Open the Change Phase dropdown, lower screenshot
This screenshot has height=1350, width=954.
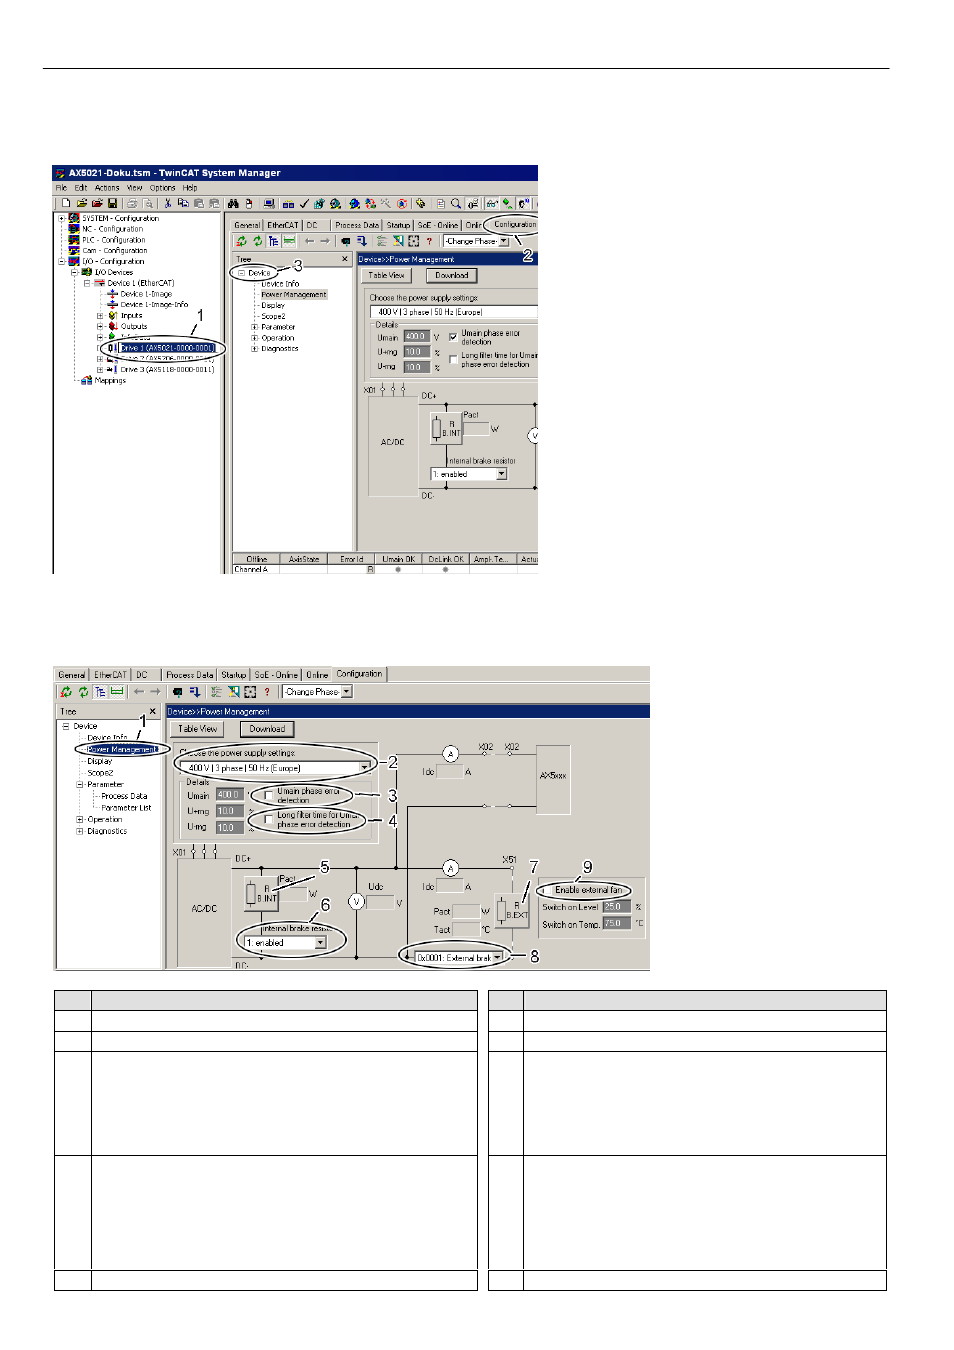pyautogui.click(x=347, y=692)
